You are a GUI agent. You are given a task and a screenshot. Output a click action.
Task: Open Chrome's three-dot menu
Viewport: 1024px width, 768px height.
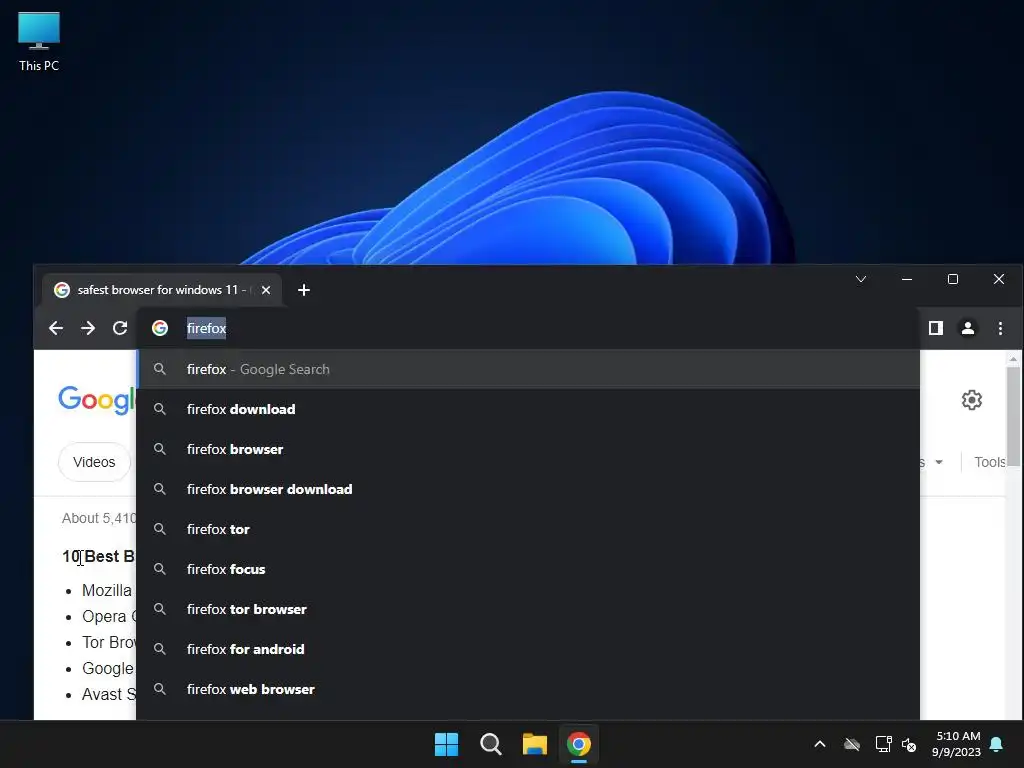tap(1000, 328)
